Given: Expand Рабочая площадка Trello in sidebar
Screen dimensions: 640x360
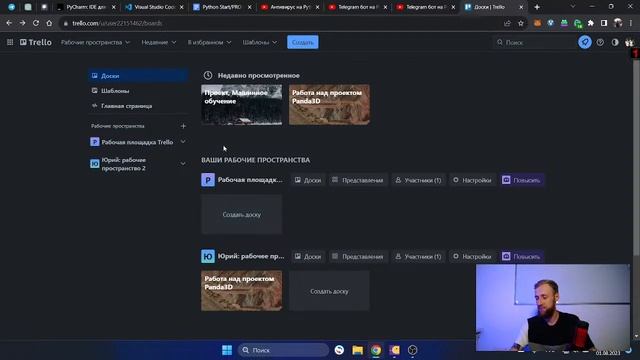Looking at the screenshot, I should point(183,142).
